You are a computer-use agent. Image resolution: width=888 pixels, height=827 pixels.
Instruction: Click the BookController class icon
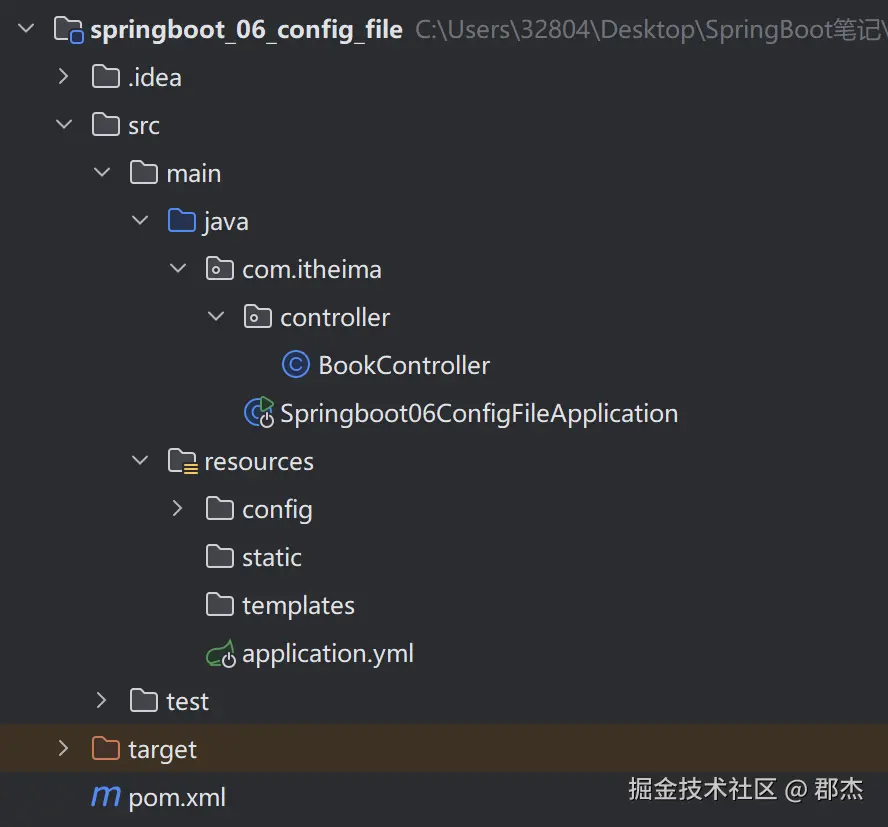(x=296, y=365)
